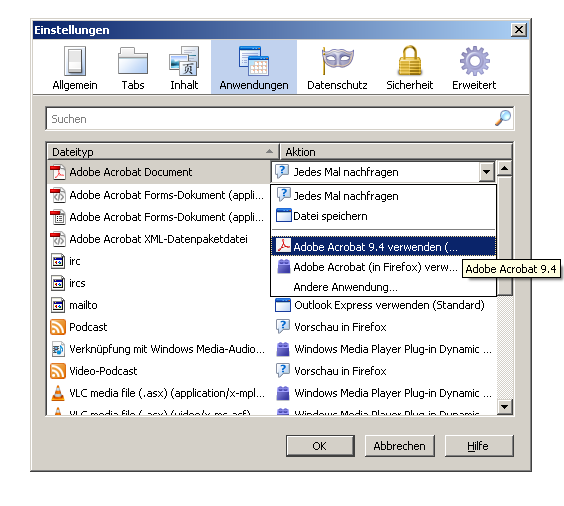Click the icon next to ircs
Viewport: 564px width, 506px height.
(x=58, y=283)
